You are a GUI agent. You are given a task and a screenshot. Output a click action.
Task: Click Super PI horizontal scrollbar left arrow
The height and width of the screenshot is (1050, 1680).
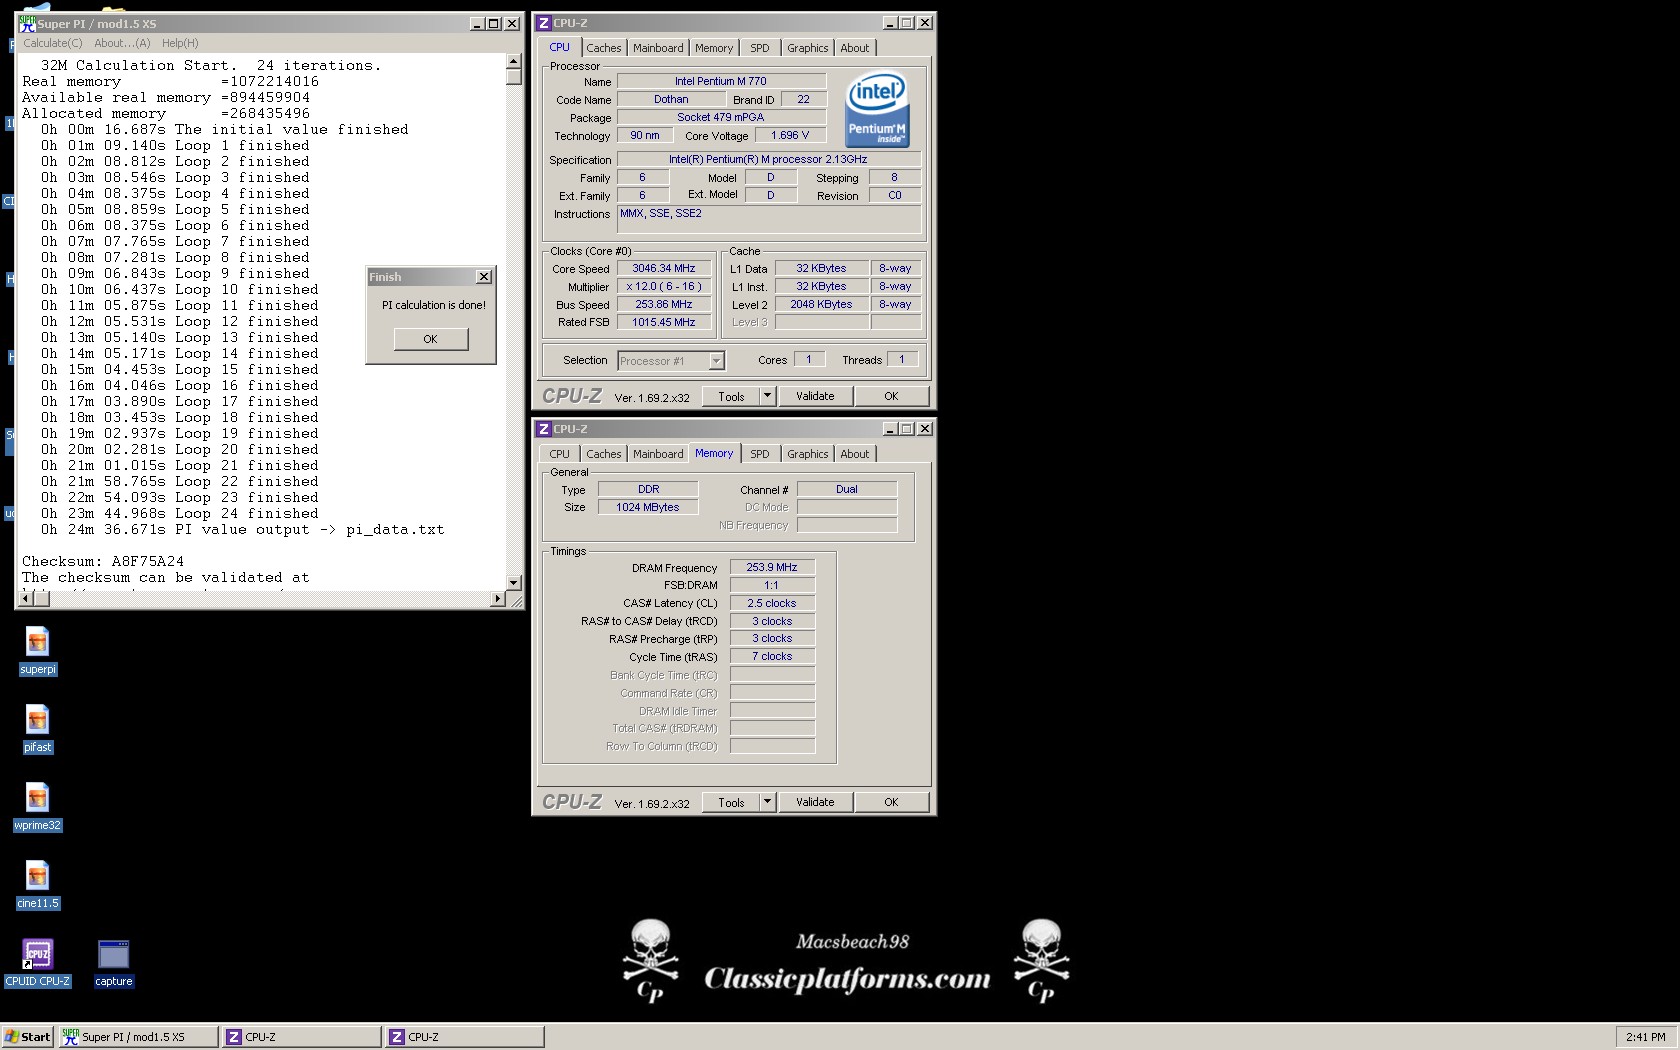pos(26,599)
